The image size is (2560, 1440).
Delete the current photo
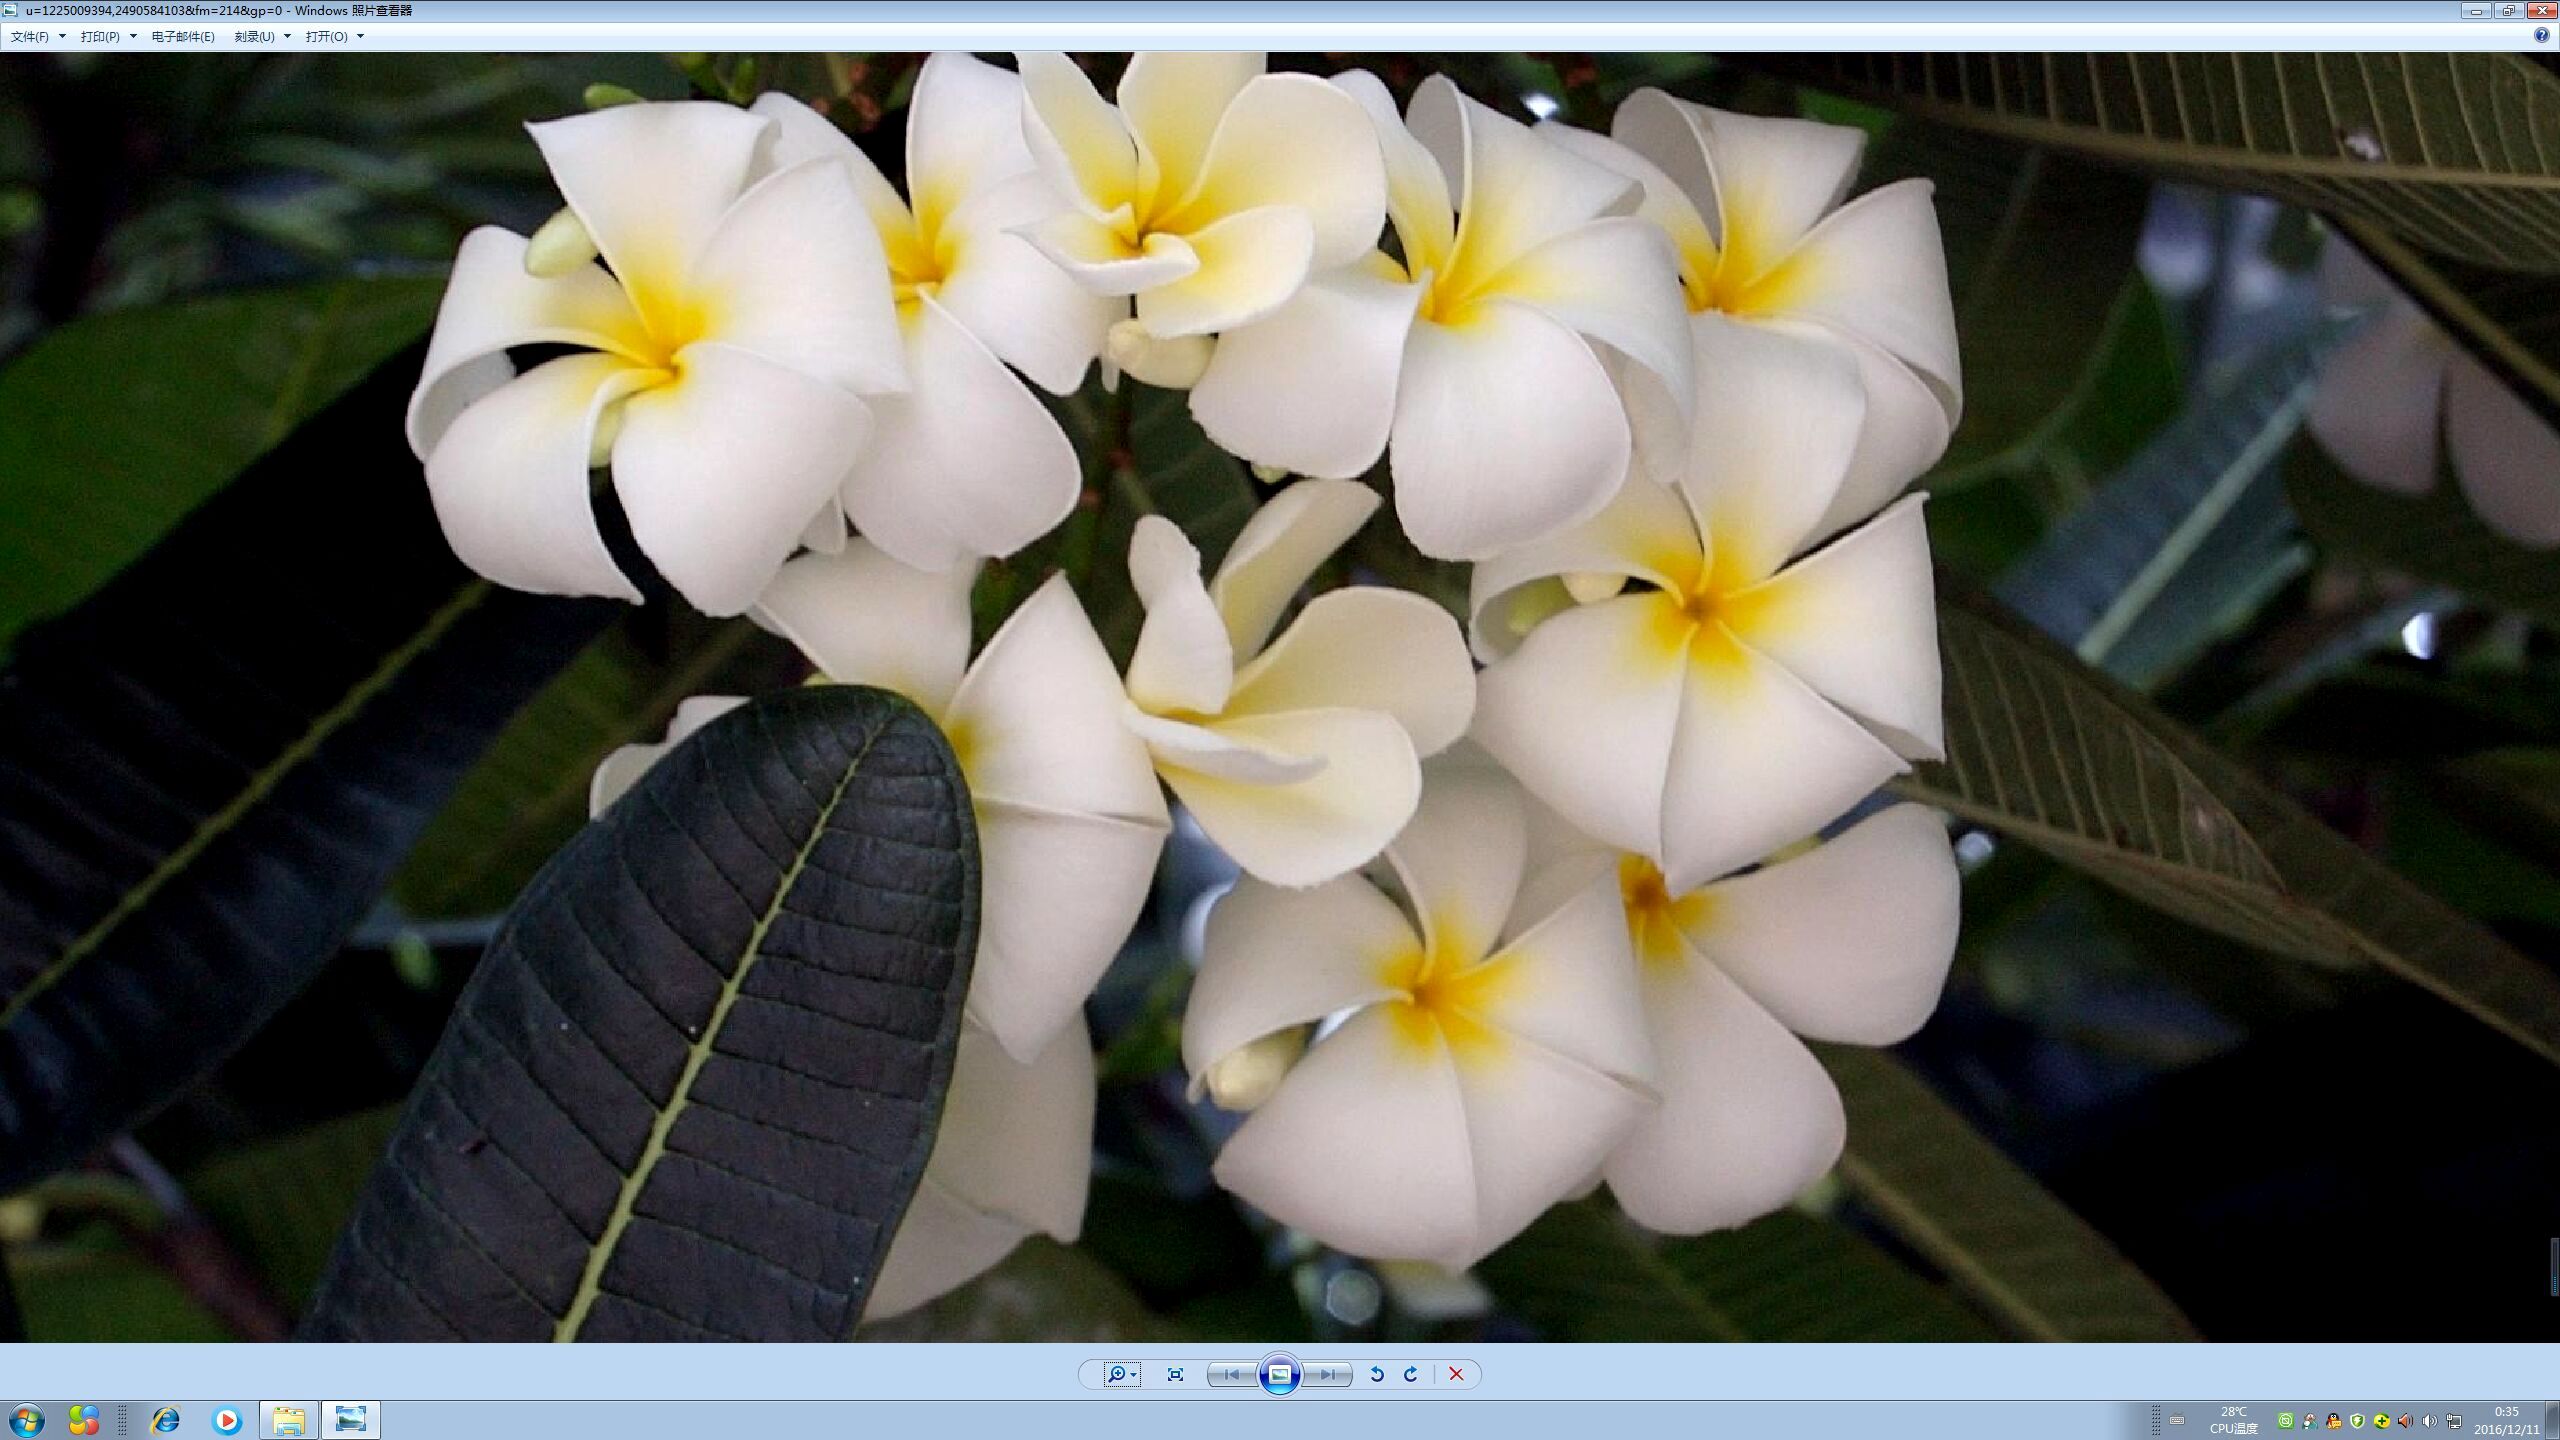(1456, 1374)
